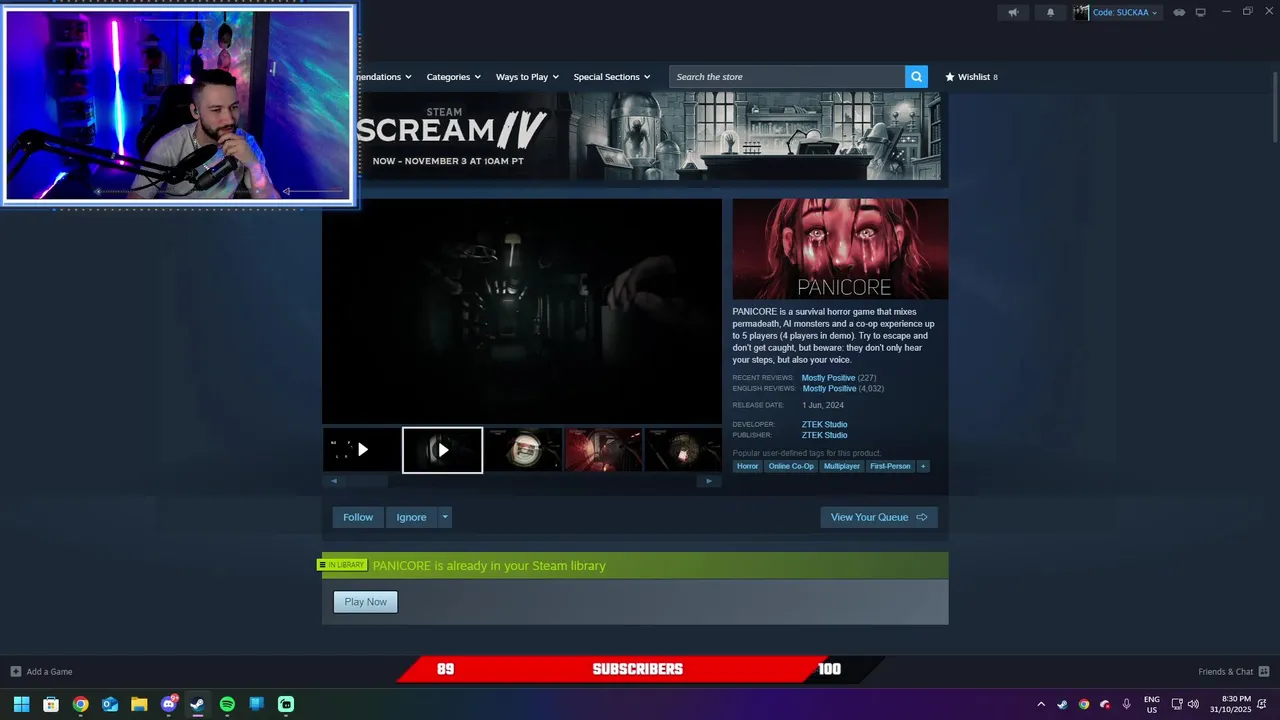Select the Multiplayer tag
The width and height of the screenshot is (1280, 720).
(842, 466)
